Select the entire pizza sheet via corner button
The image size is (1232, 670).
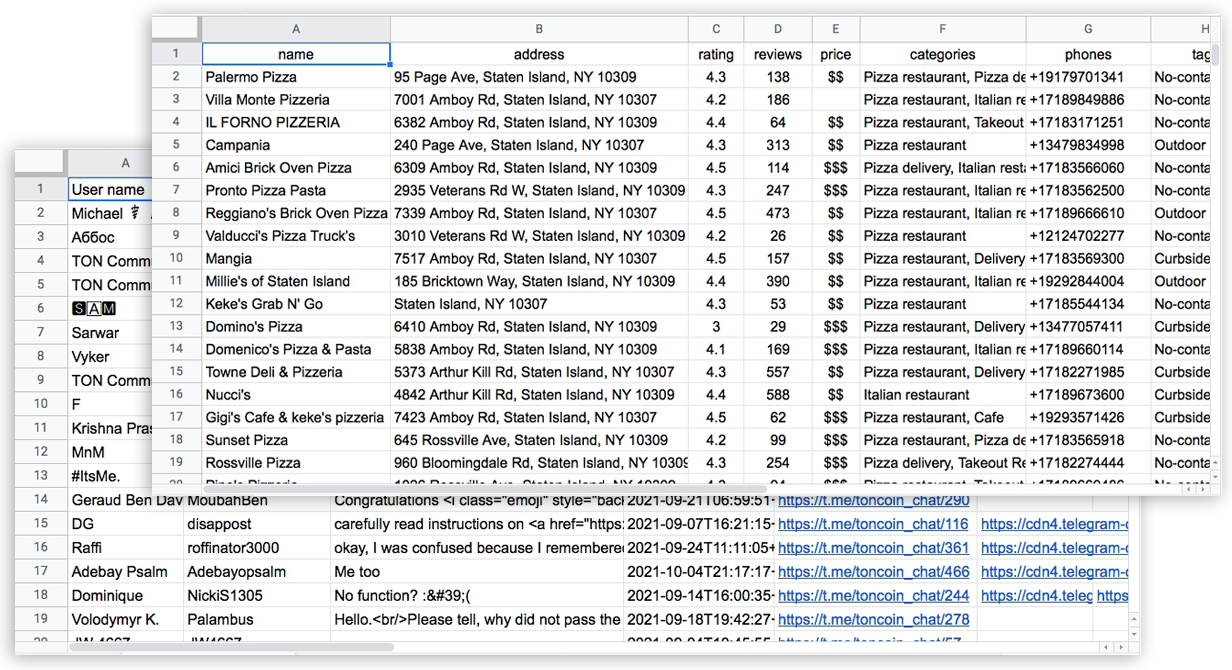tap(176, 29)
